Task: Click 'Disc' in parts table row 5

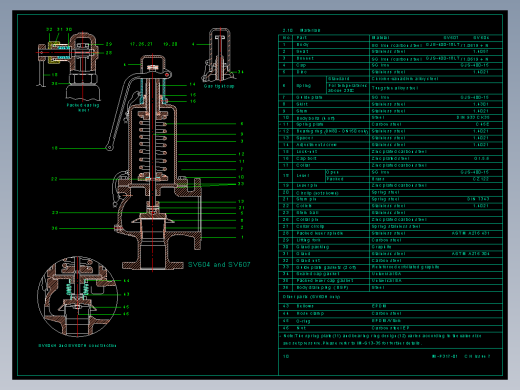Action: coord(302,72)
